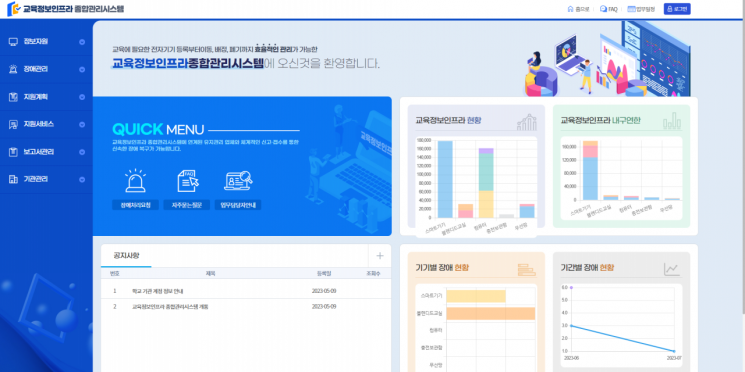The width and height of the screenshot is (745, 372).
Task: Open the 지원서비스 sidebar menu
Action: click(46, 124)
